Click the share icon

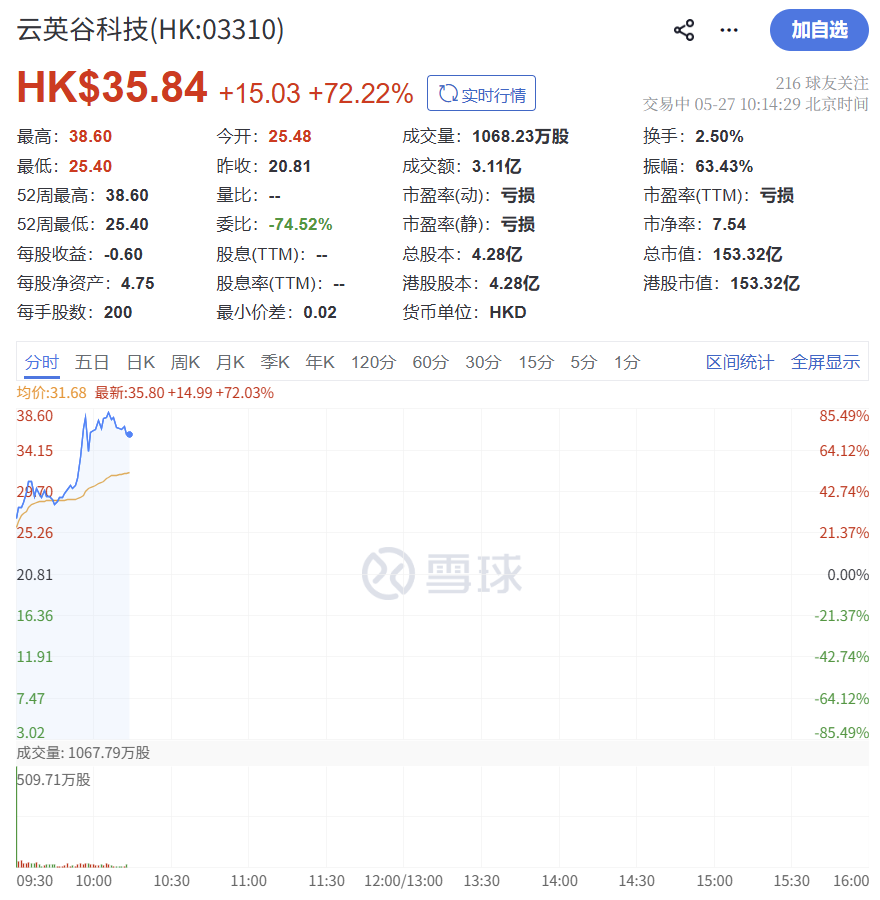[684, 30]
